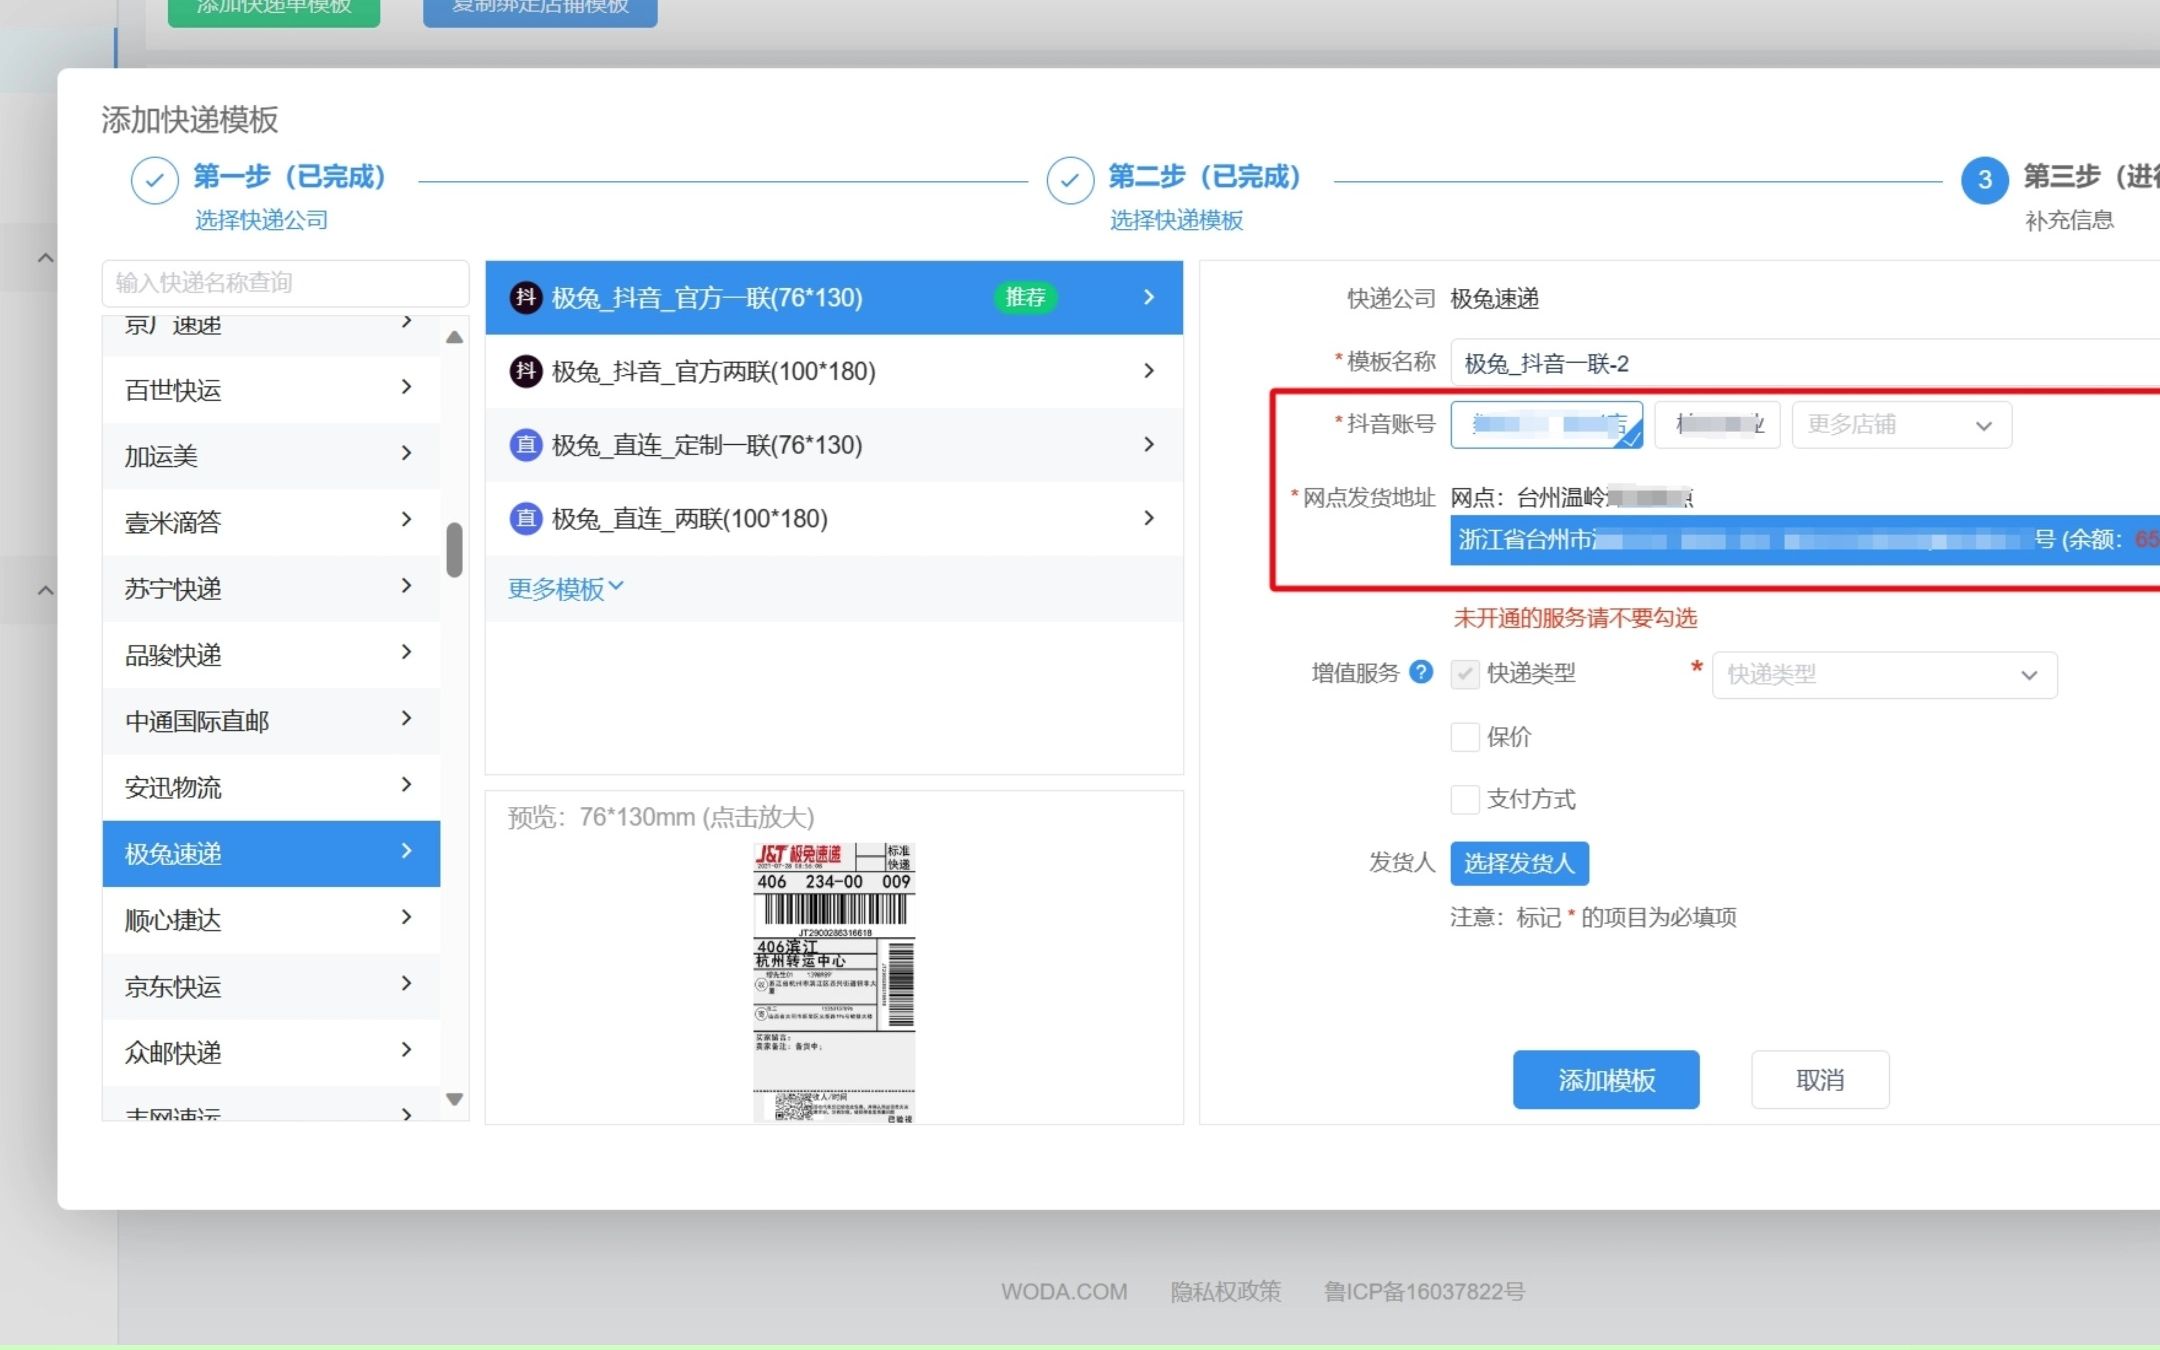
Task: Open the 更多店铺 dropdown
Action: [1901, 424]
